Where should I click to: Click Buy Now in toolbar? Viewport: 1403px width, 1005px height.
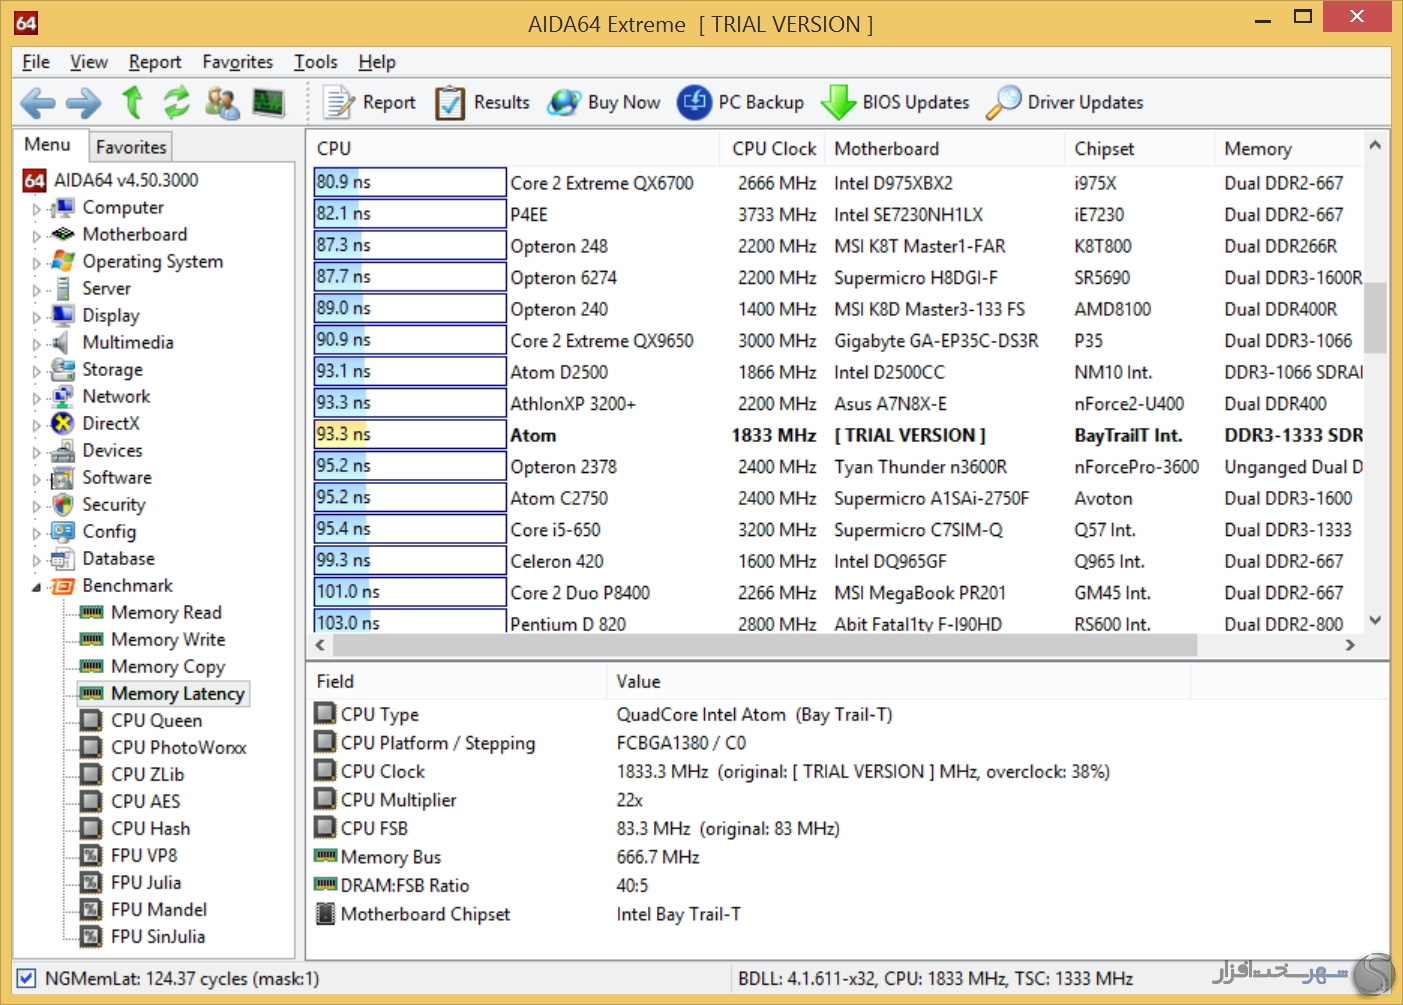pyautogui.click(x=604, y=102)
